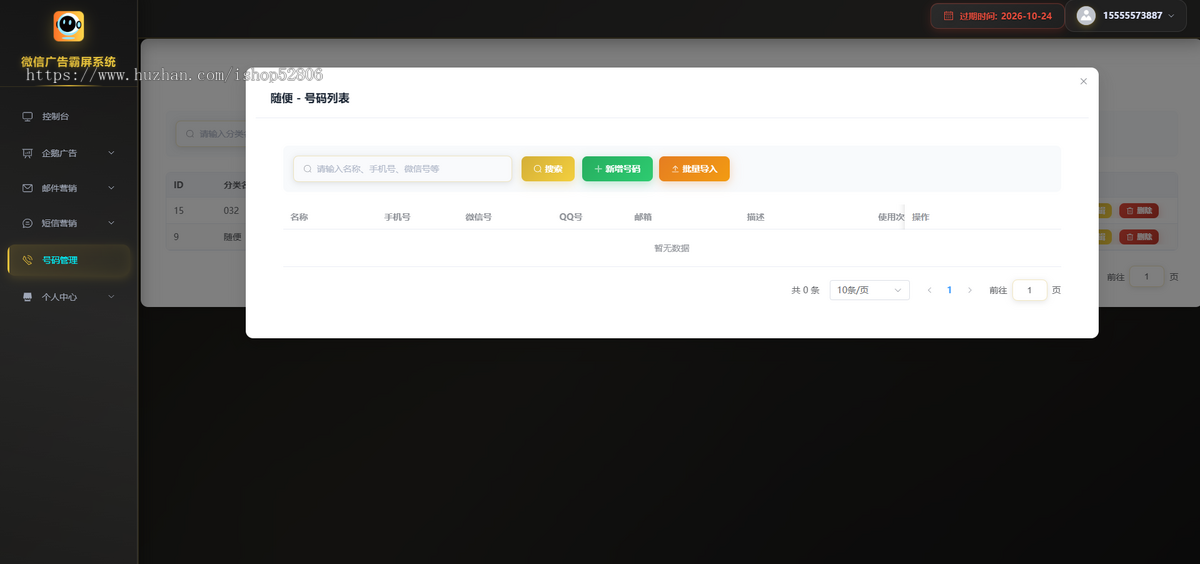1200x564 pixels.
Task: Select 号码管理 menu item
Action: coord(68,260)
